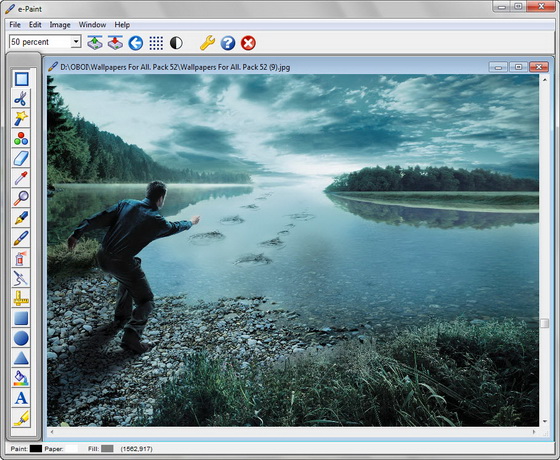This screenshot has height=460, width=560.
Task: Click the black-white contrast icon
Action: 176,43
